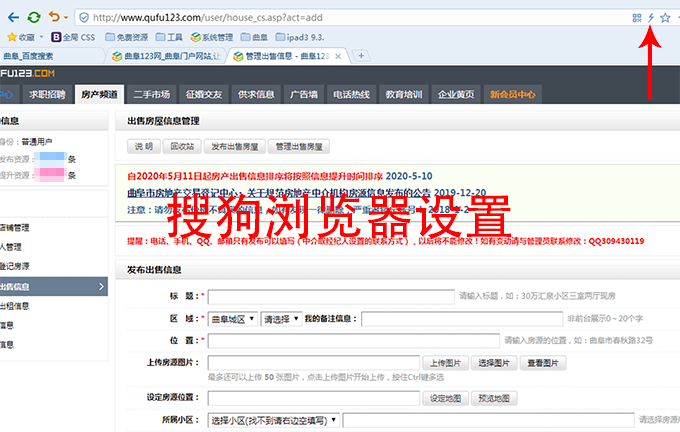Click the 标题 title input field
This screenshot has width=680, height=432.
(330, 297)
